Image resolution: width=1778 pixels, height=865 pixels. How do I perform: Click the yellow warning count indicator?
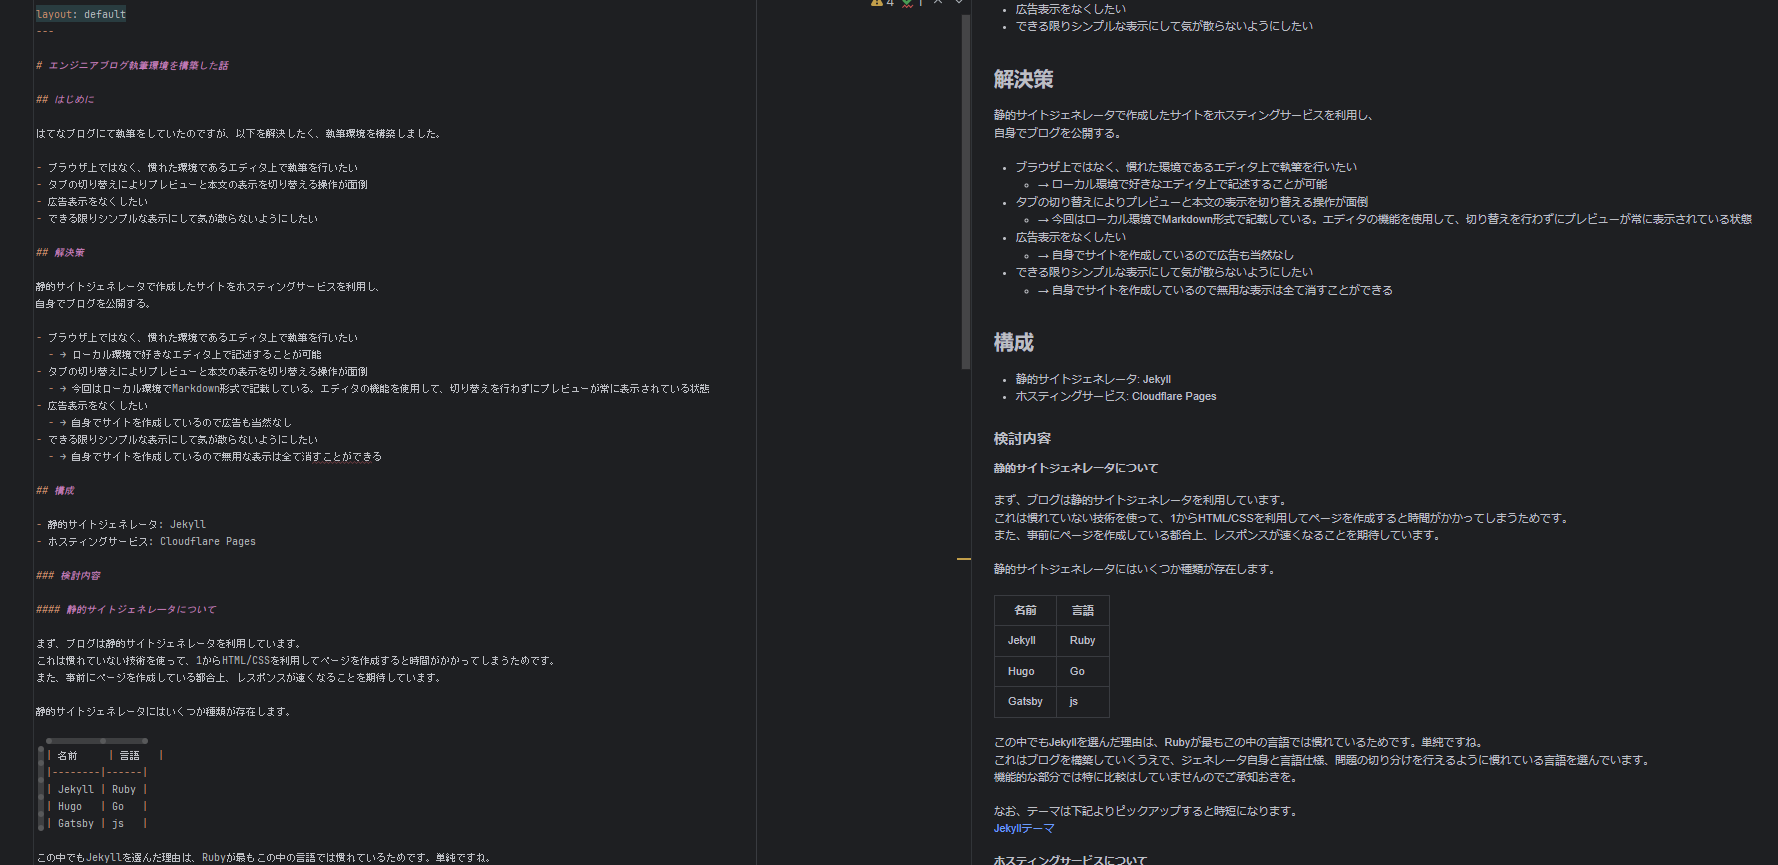pyautogui.click(x=882, y=3)
